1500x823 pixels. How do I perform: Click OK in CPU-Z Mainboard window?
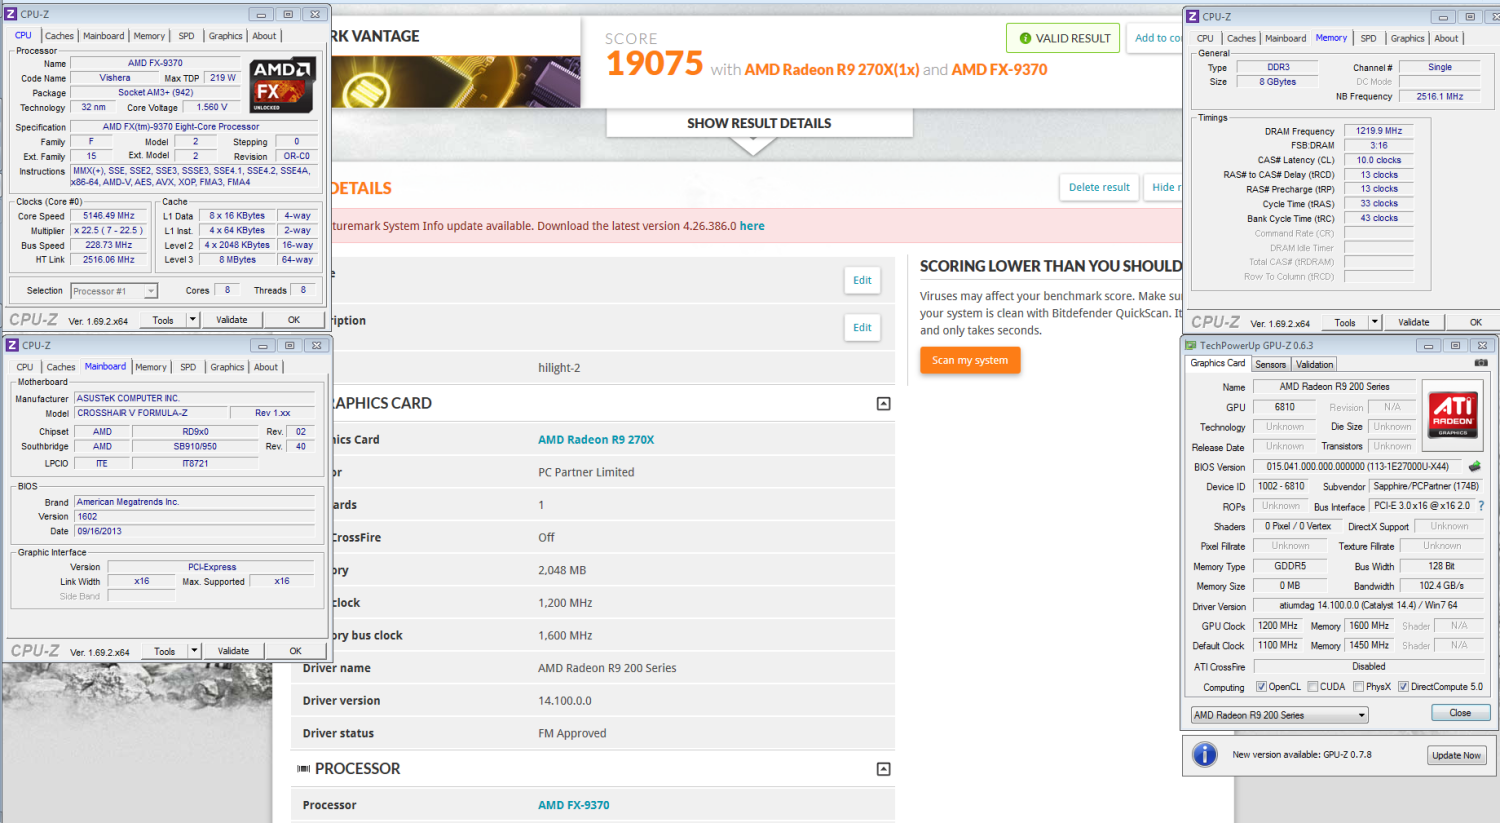pyautogui.click(x=295, y=651)
